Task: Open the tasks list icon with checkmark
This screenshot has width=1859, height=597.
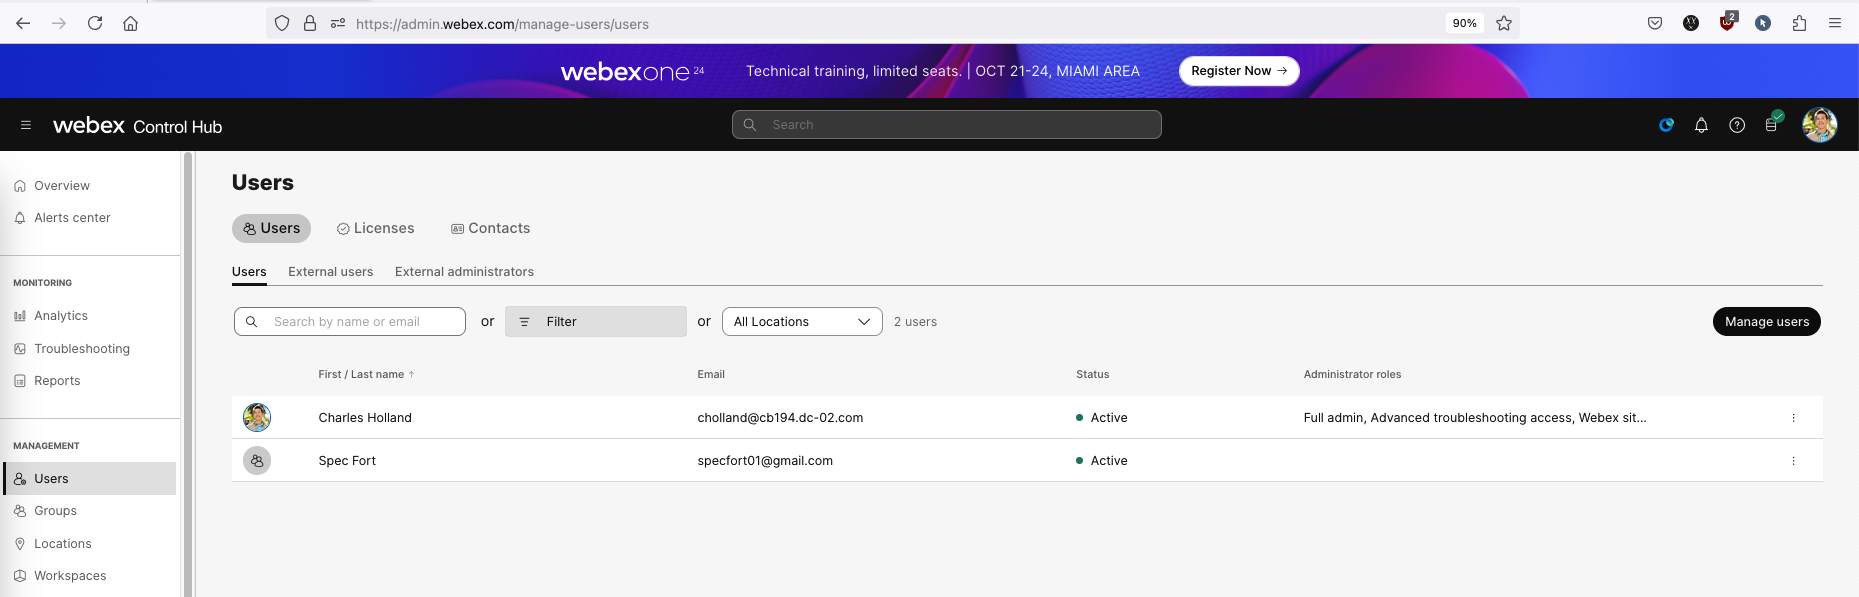Action: tap(1772, 124)
